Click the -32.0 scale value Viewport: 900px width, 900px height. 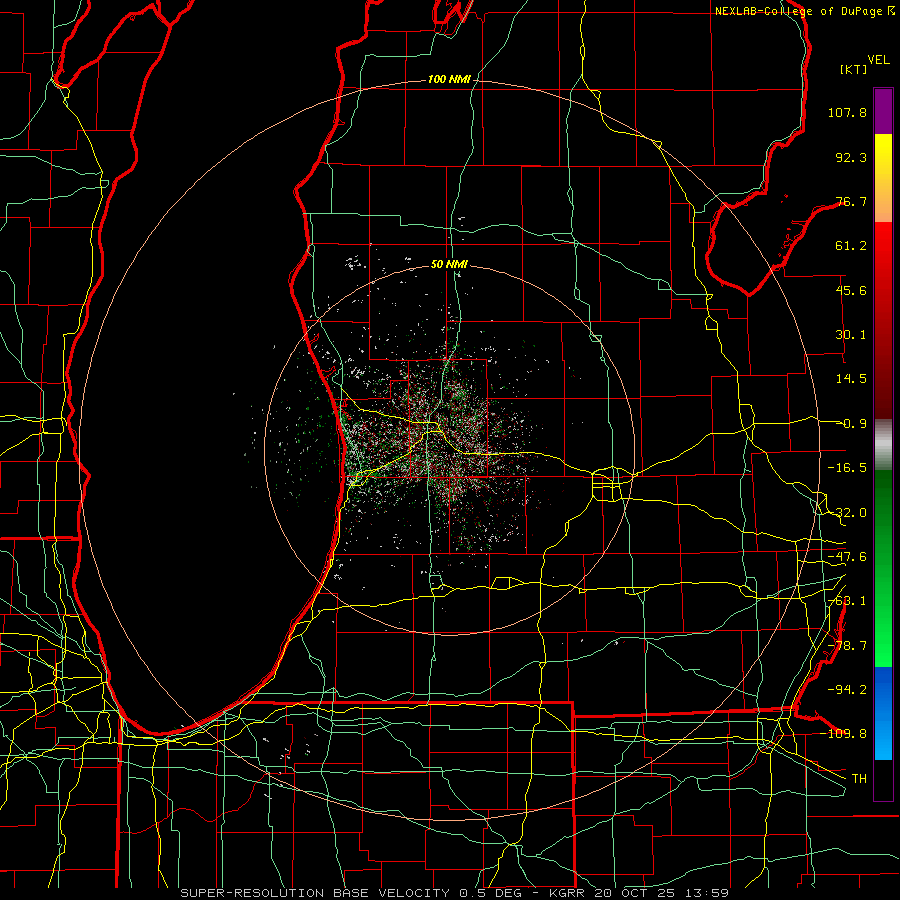[847, 513]
